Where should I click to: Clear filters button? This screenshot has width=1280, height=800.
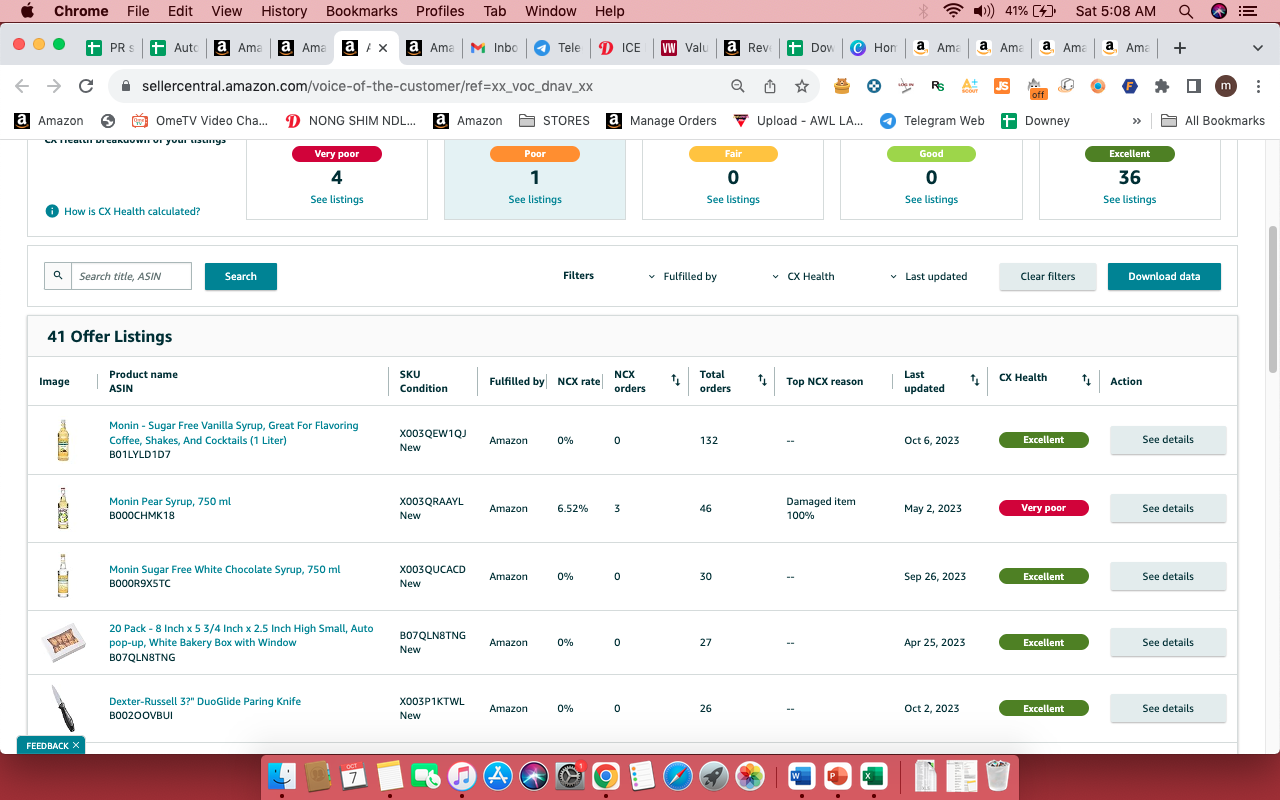[x=1048, y=276]
